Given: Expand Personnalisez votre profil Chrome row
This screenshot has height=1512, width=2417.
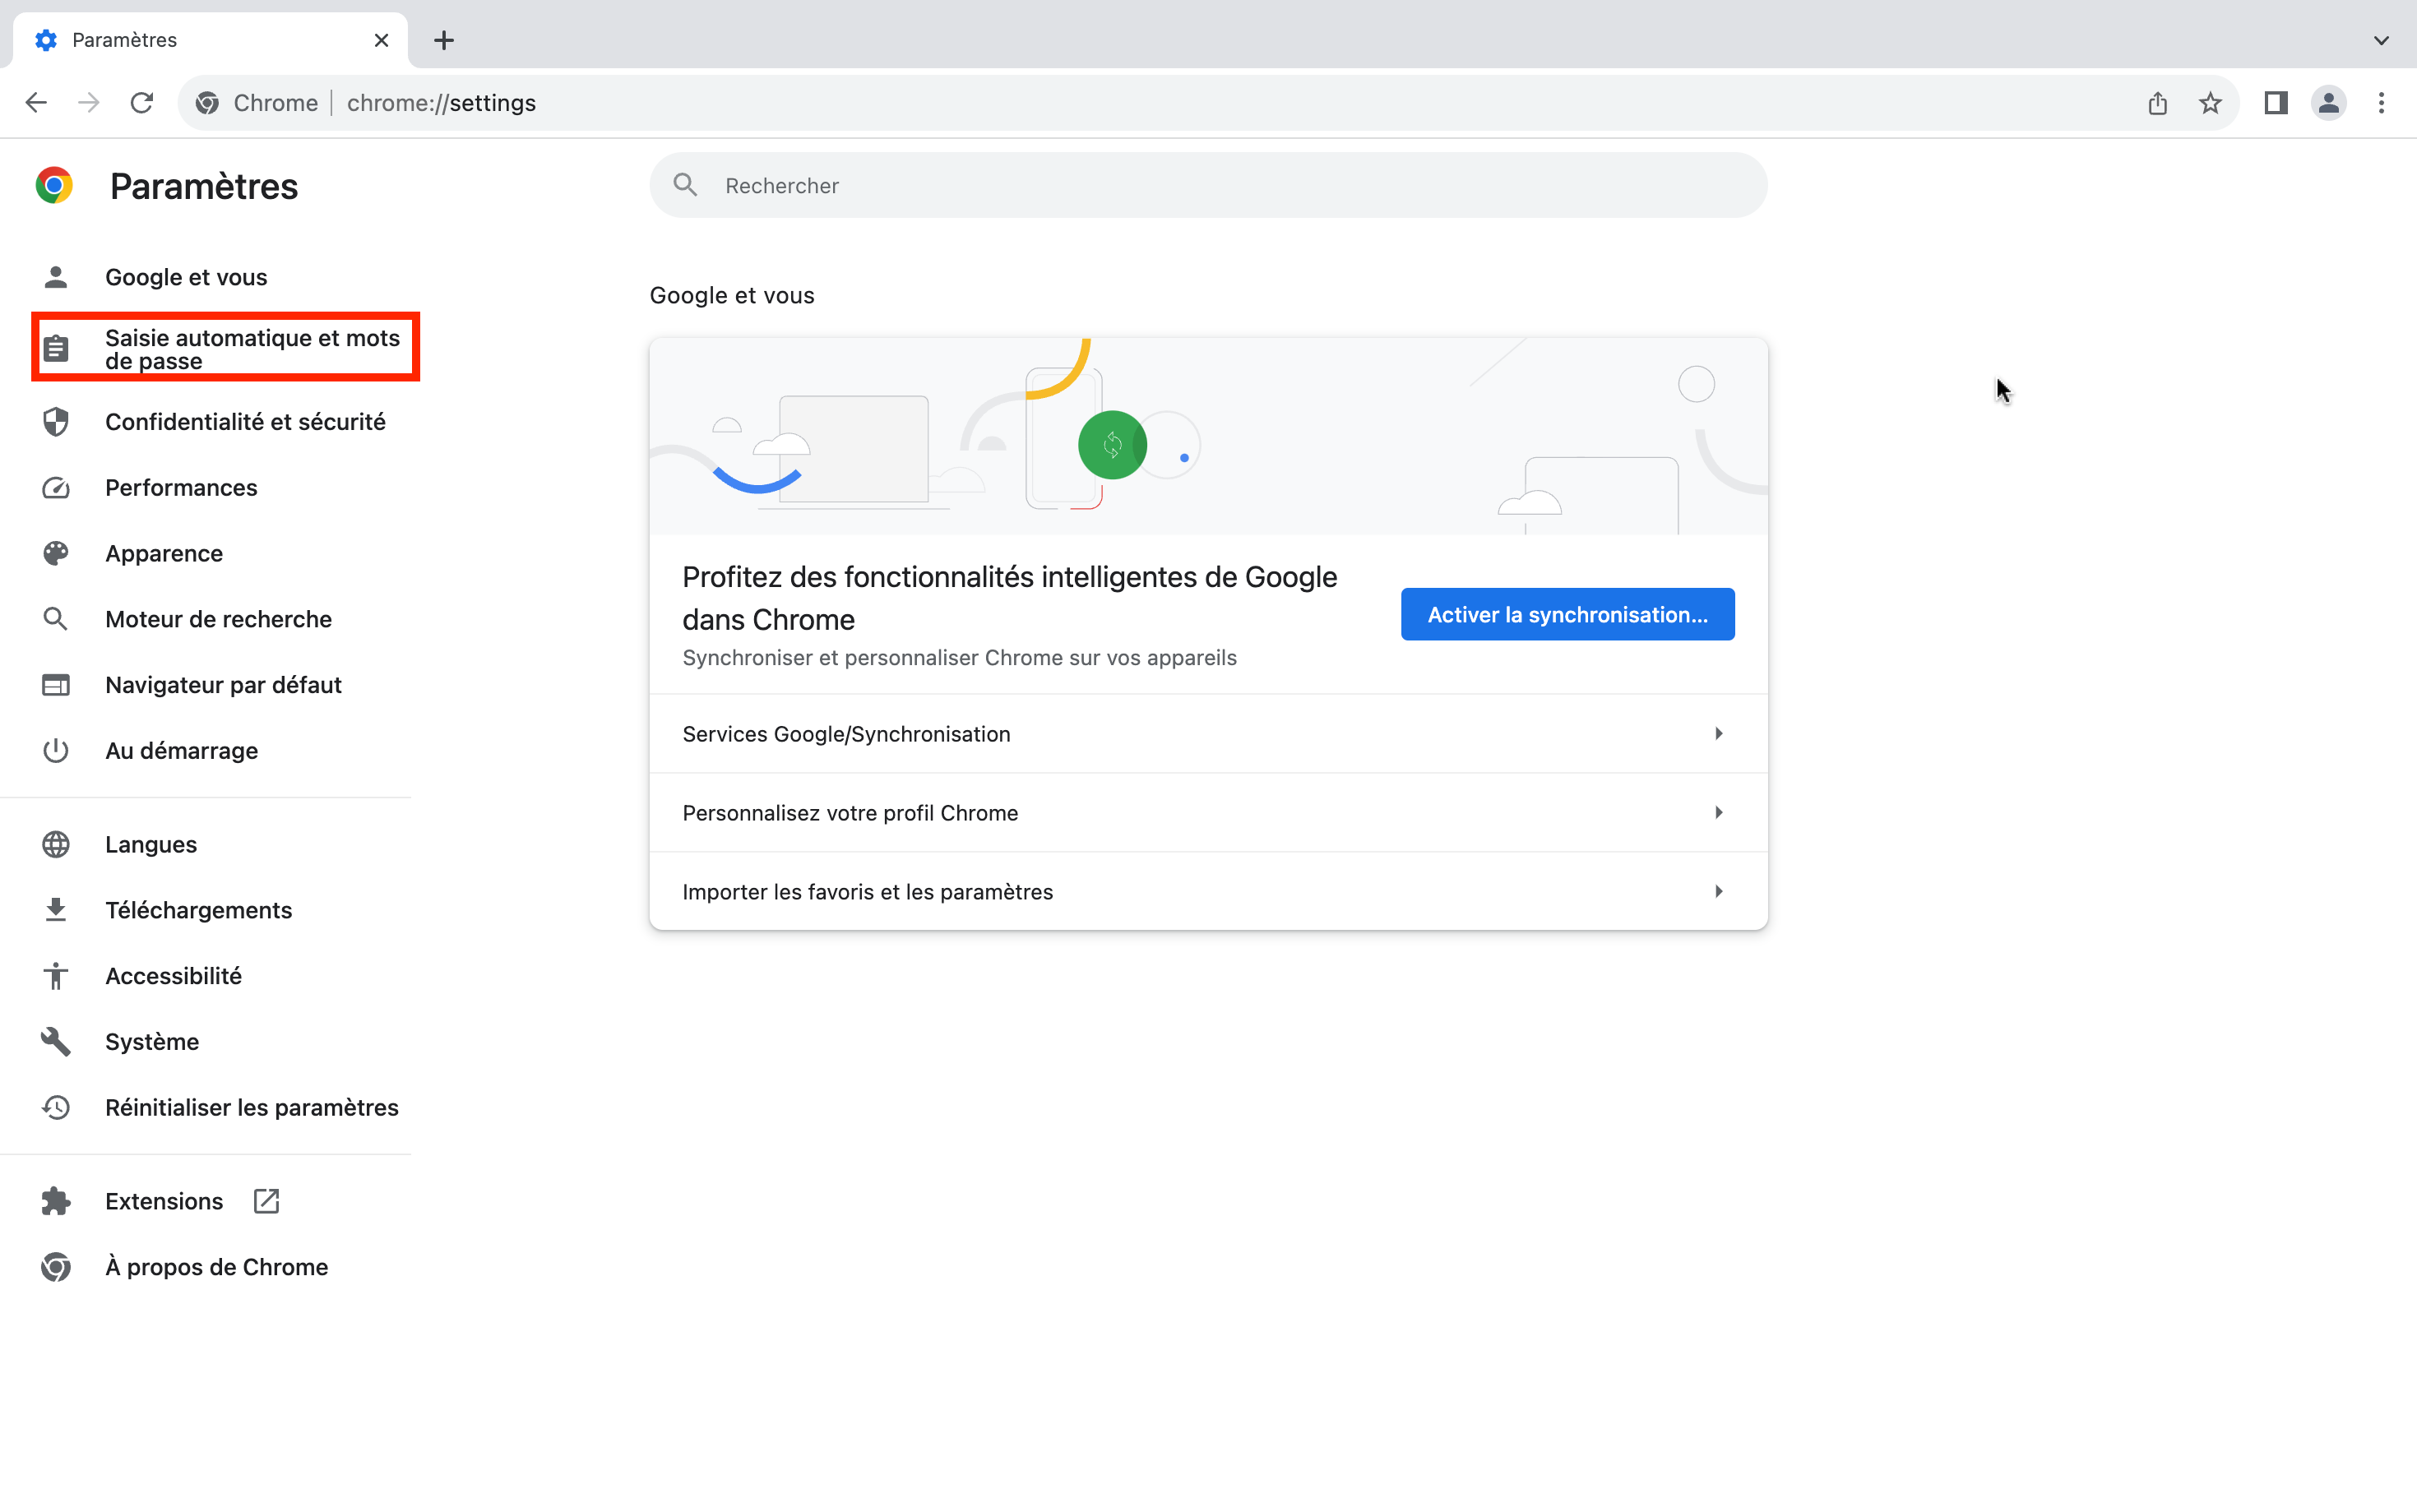Looking at the screenshot, I should (x=1208, y=813).
